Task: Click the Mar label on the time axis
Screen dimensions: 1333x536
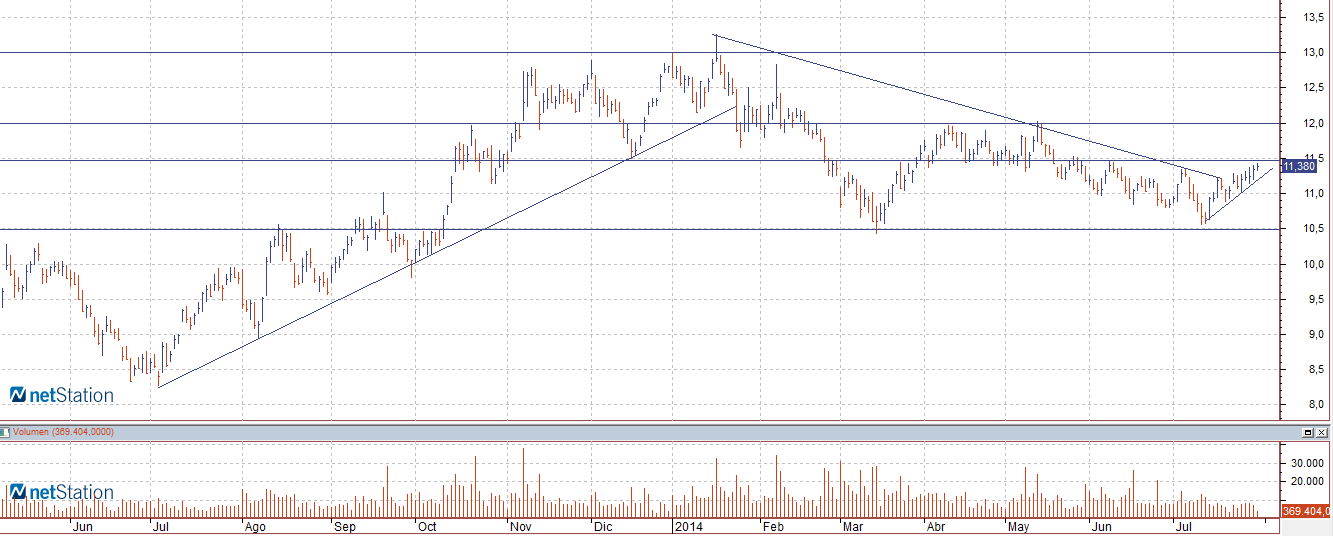Action: (851, 526)
